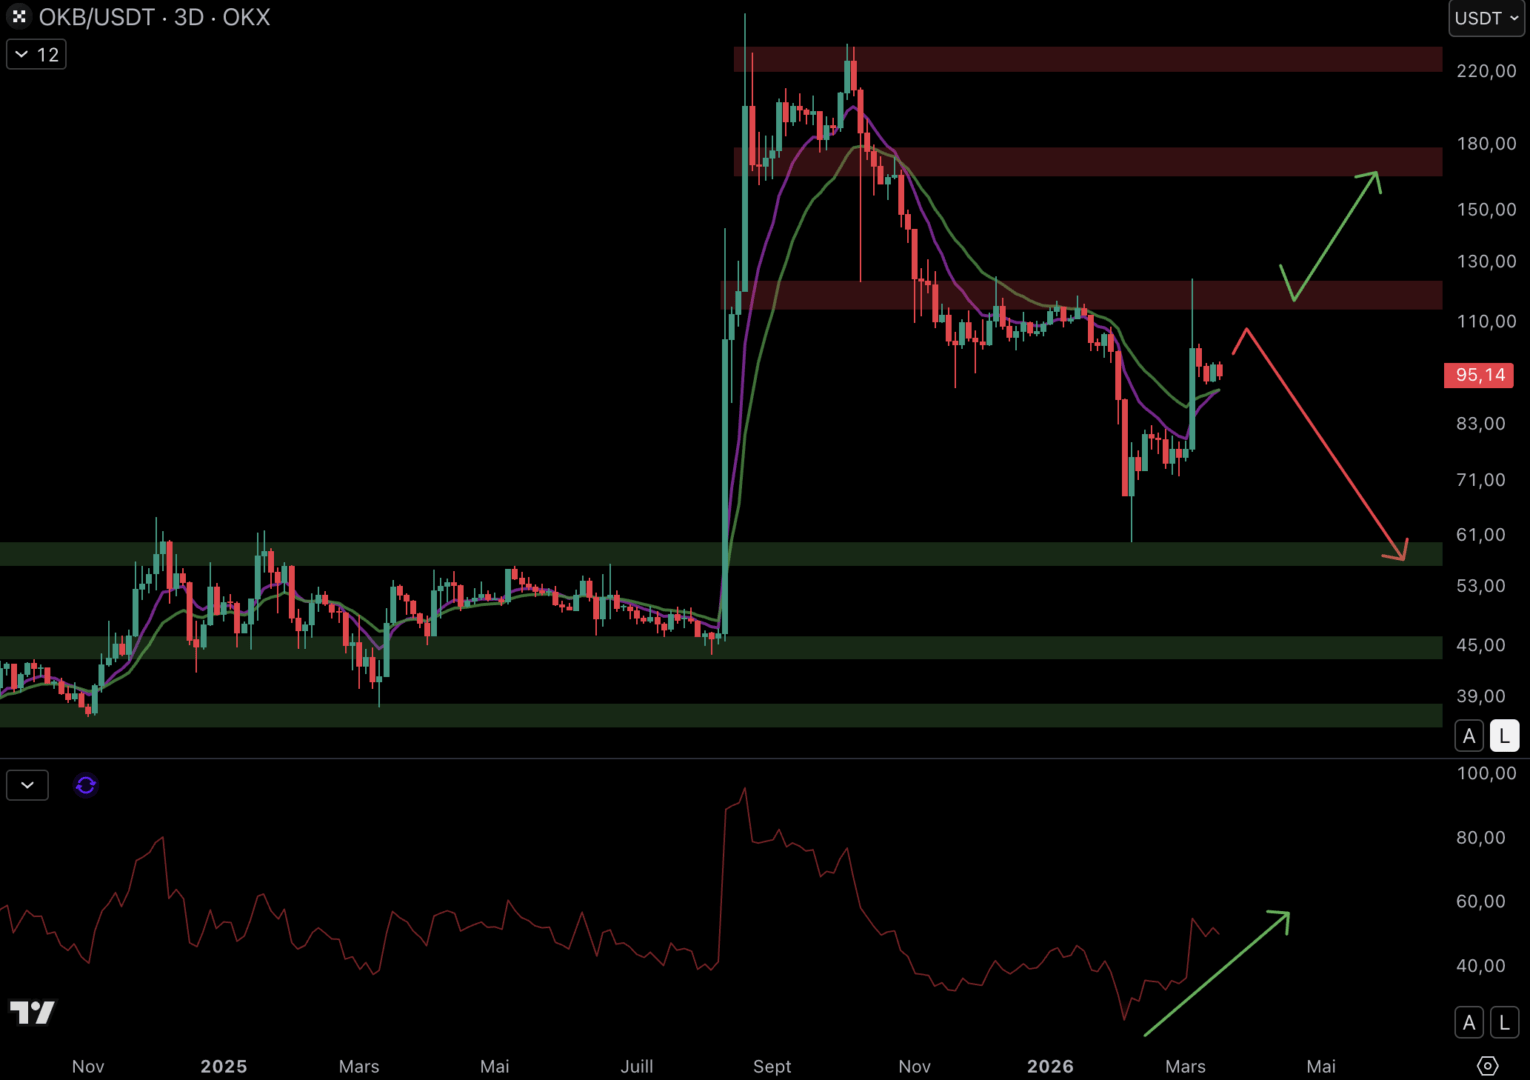The image size is (1530, 1080).
Task: Click the Mars label after 2025
Action: coord(359,1066)
